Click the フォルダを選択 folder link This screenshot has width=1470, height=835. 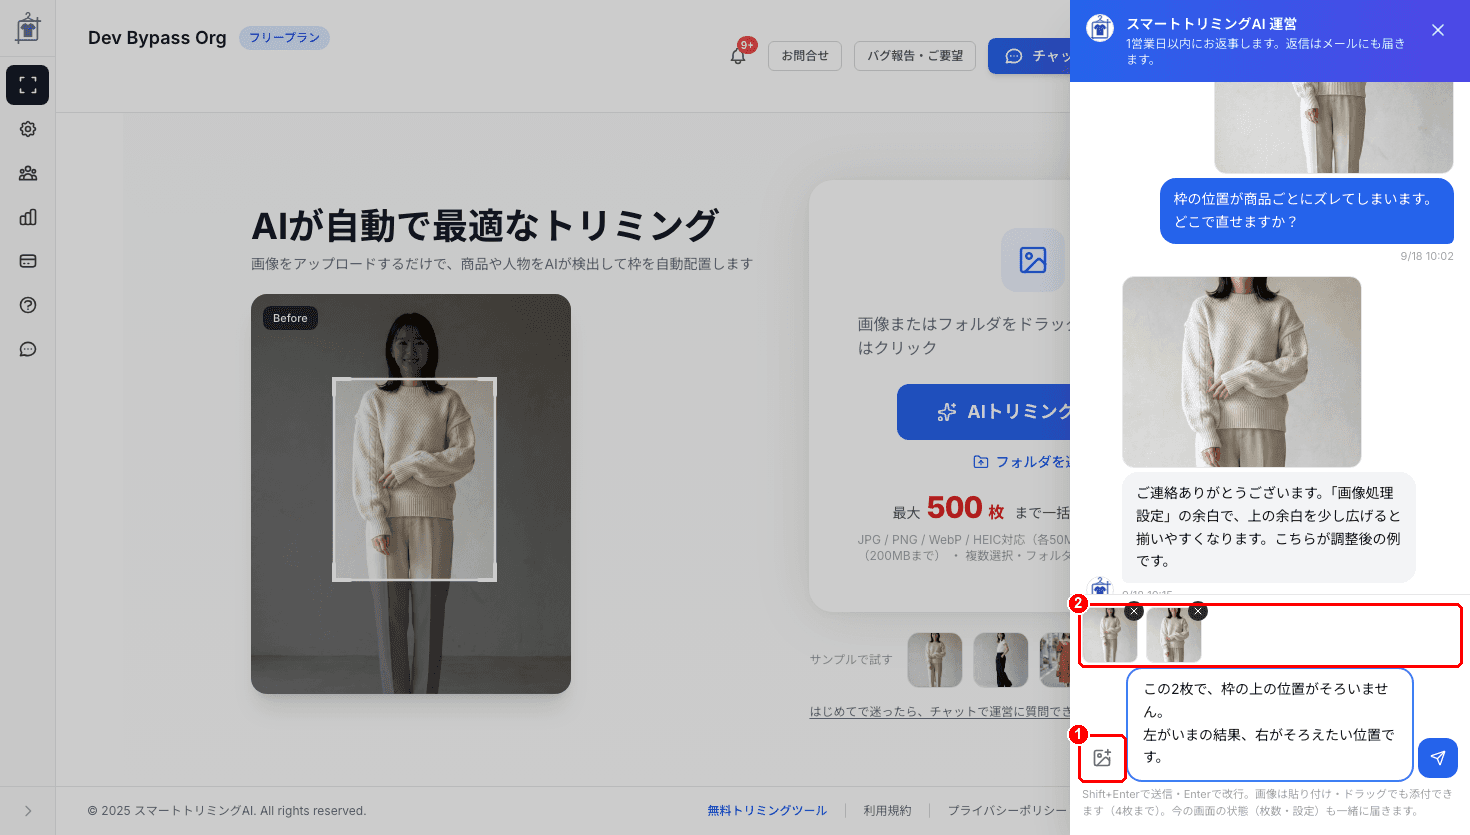(x=1022, y=462)
